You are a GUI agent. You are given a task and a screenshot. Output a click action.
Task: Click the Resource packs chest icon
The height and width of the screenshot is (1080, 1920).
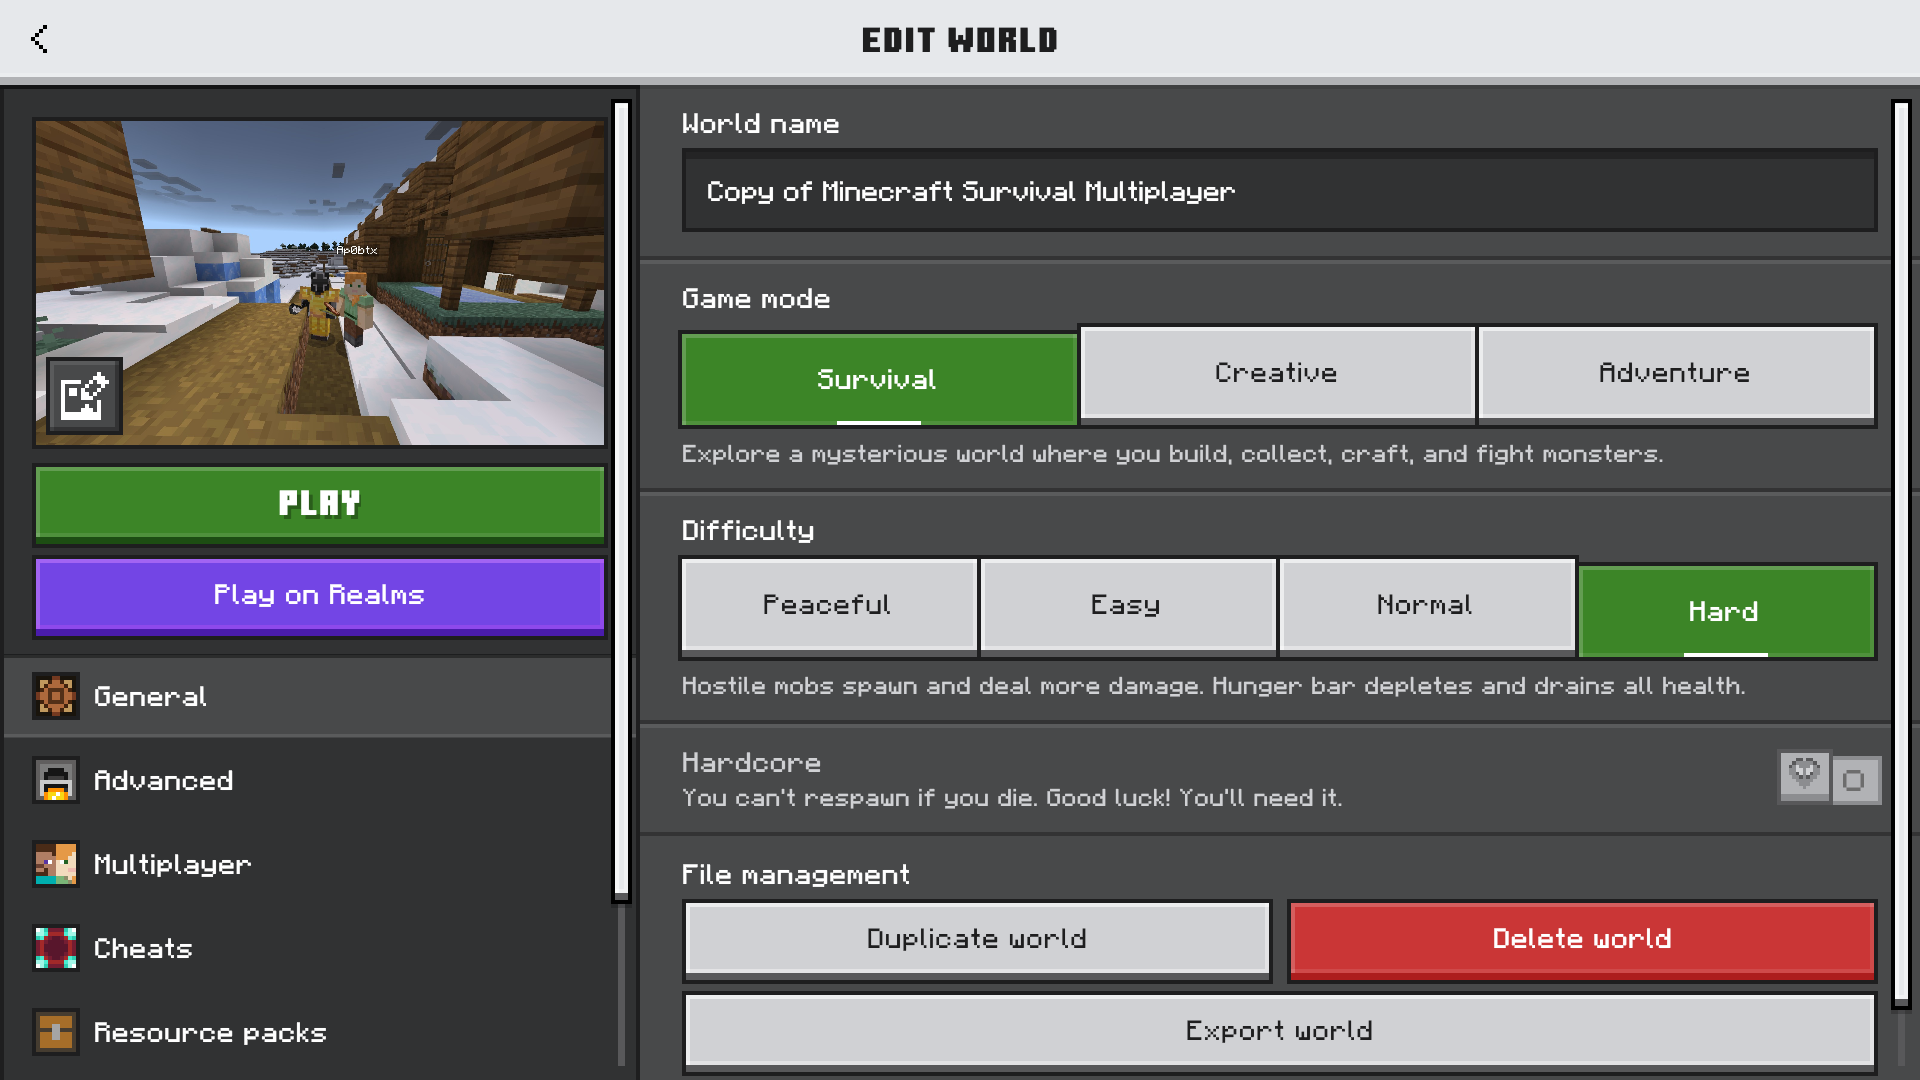56,1032
